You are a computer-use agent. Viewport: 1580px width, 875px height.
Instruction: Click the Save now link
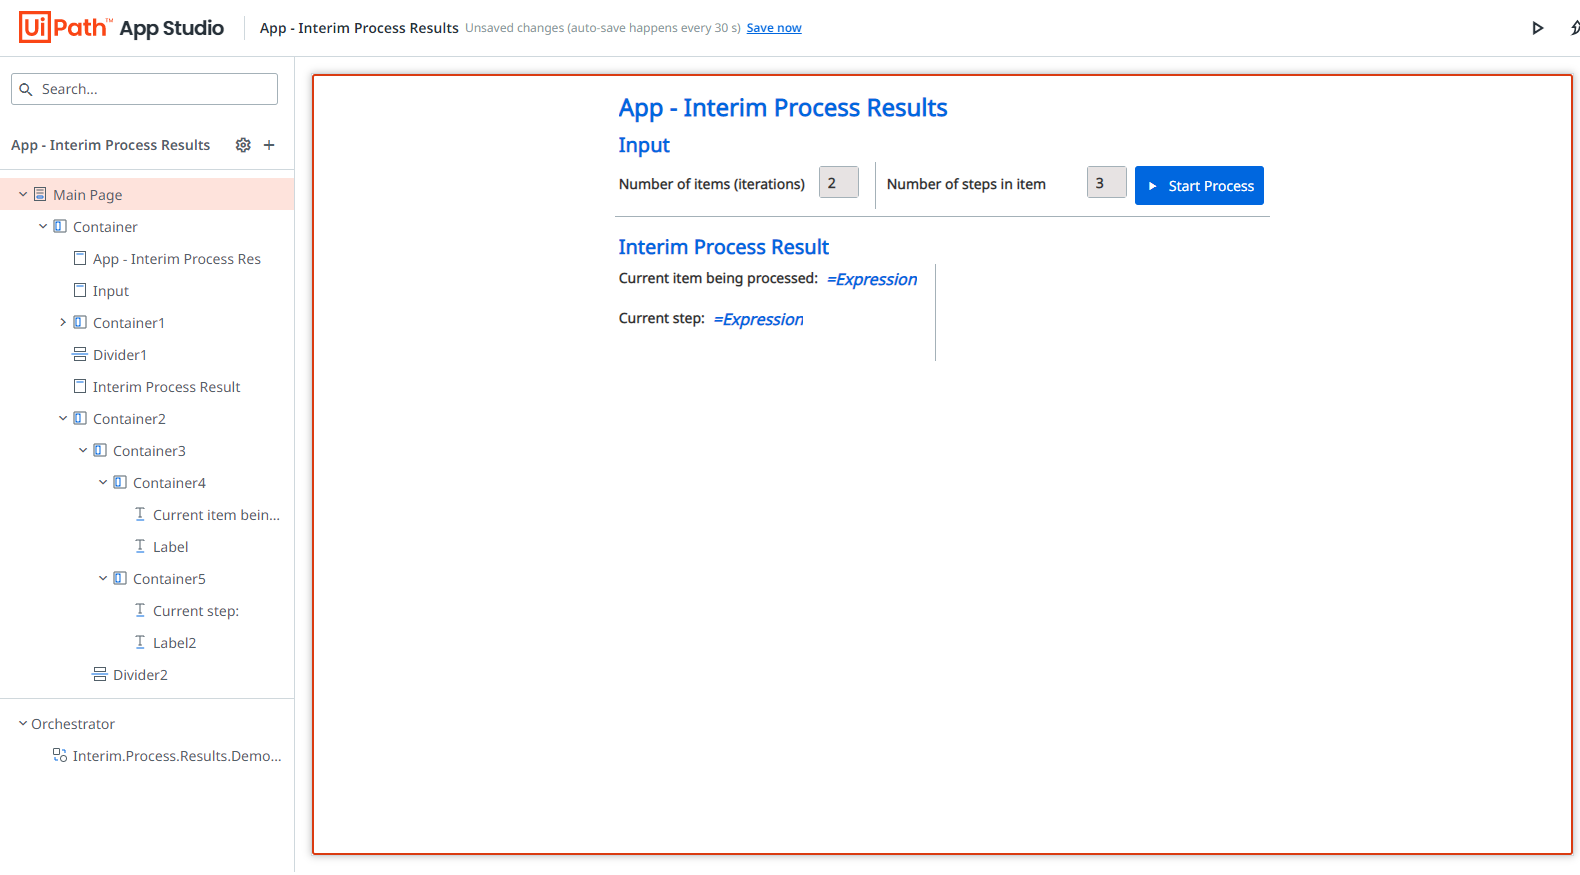(773, 28)
